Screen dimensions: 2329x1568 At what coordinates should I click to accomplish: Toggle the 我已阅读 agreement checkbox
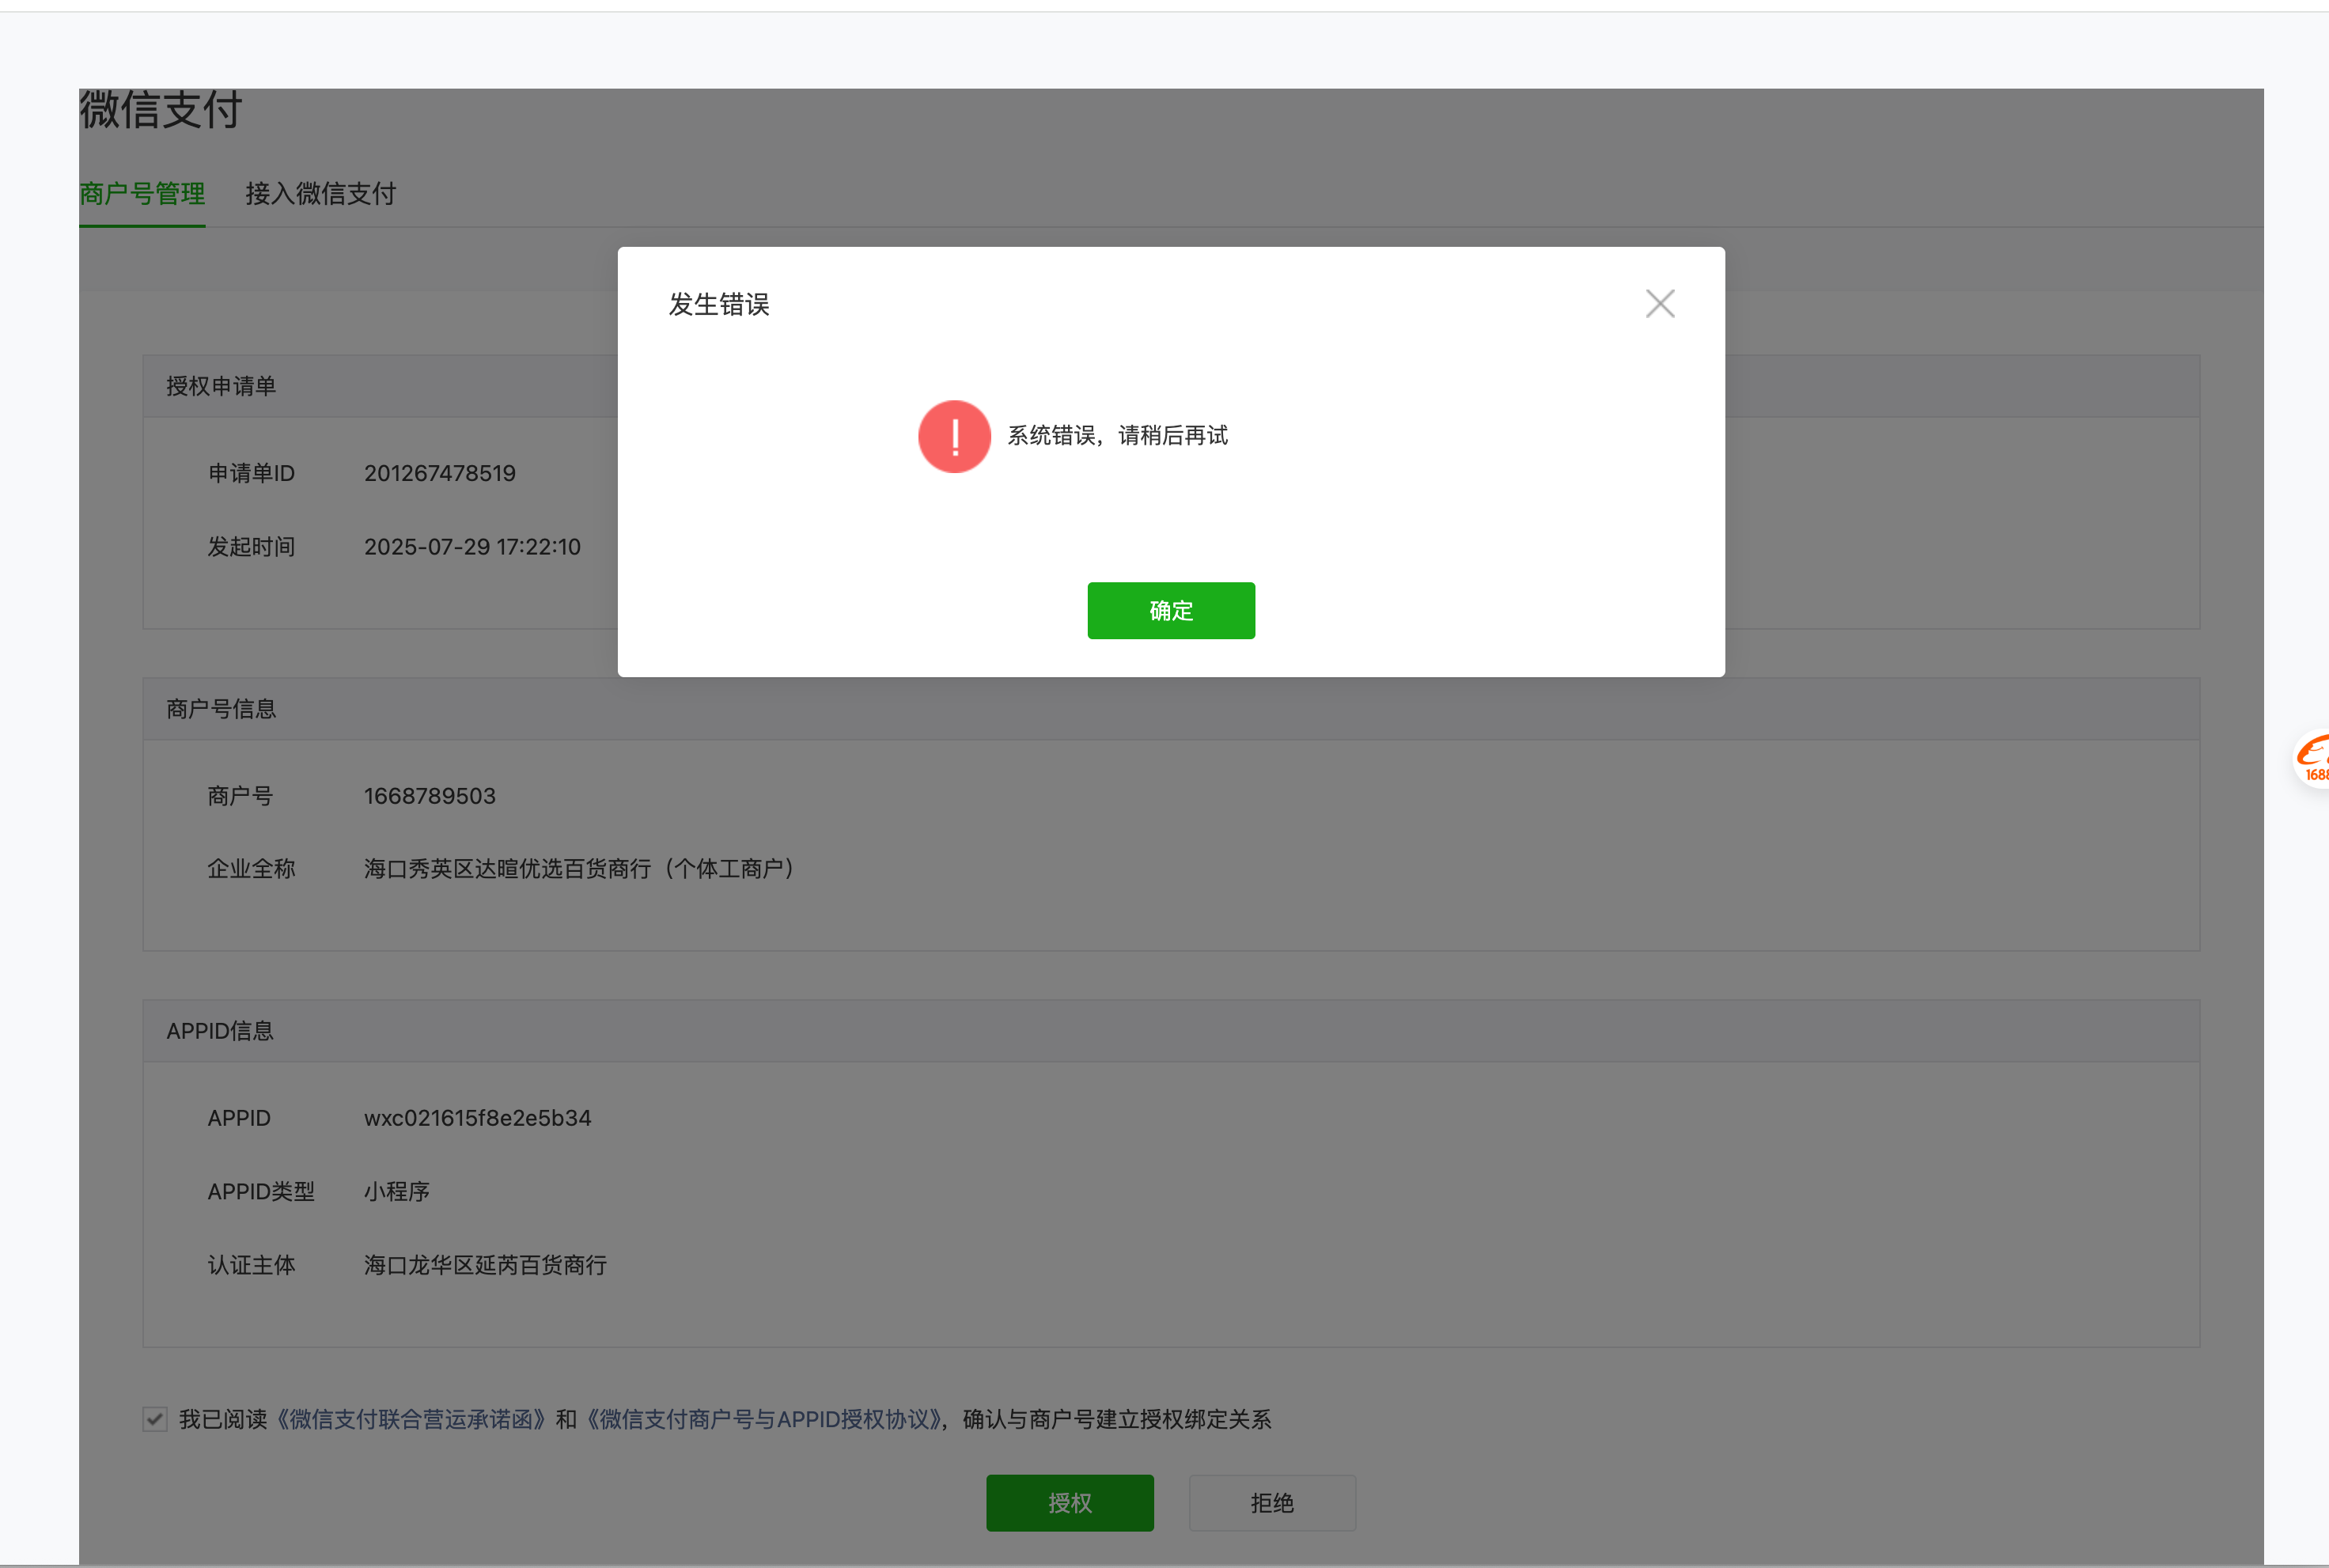click(x=154, y=1419)
